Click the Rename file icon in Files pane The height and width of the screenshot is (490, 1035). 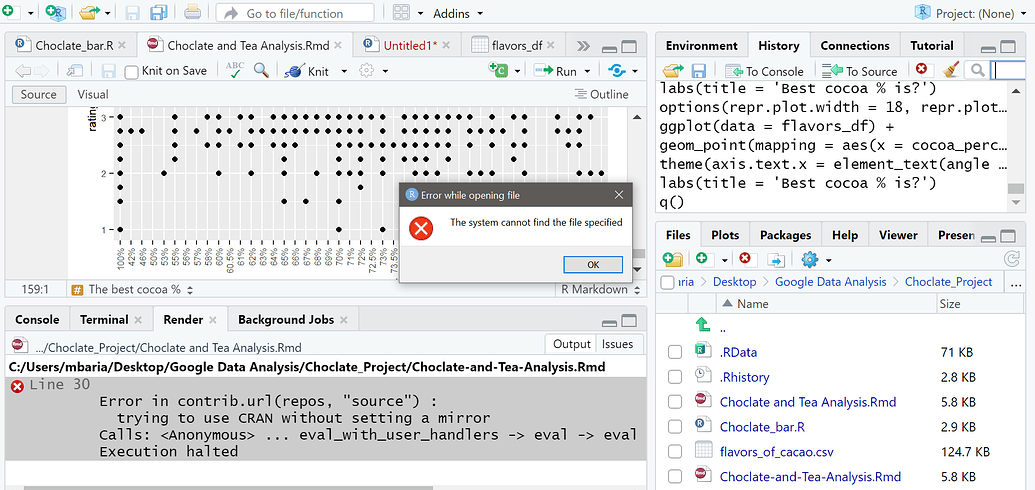(x=776, y=259)
